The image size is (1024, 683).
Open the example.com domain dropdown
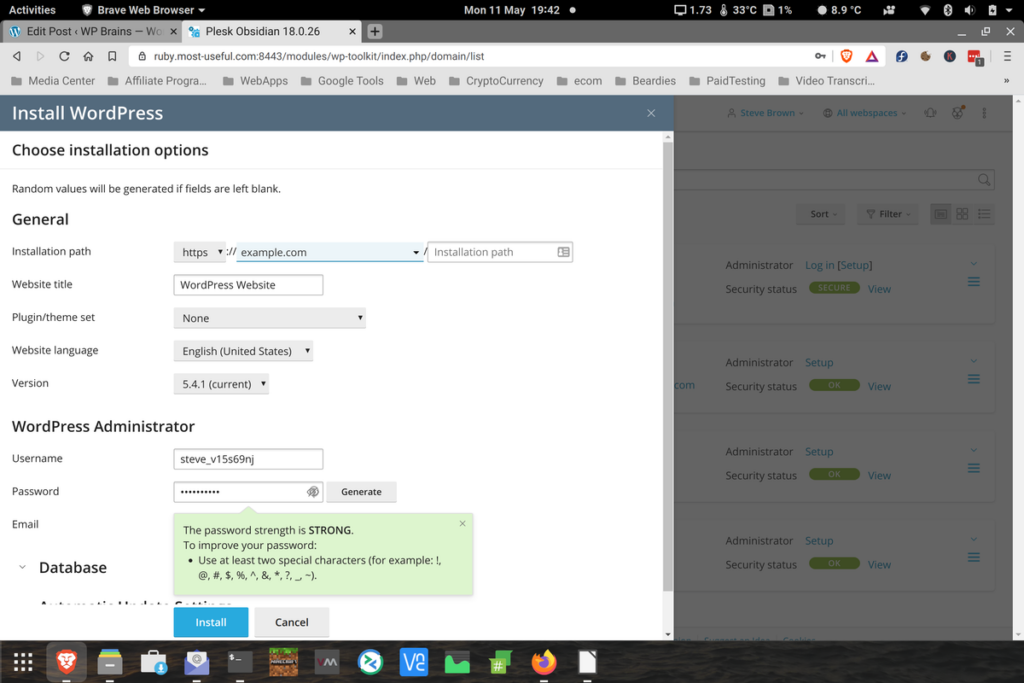330,252
